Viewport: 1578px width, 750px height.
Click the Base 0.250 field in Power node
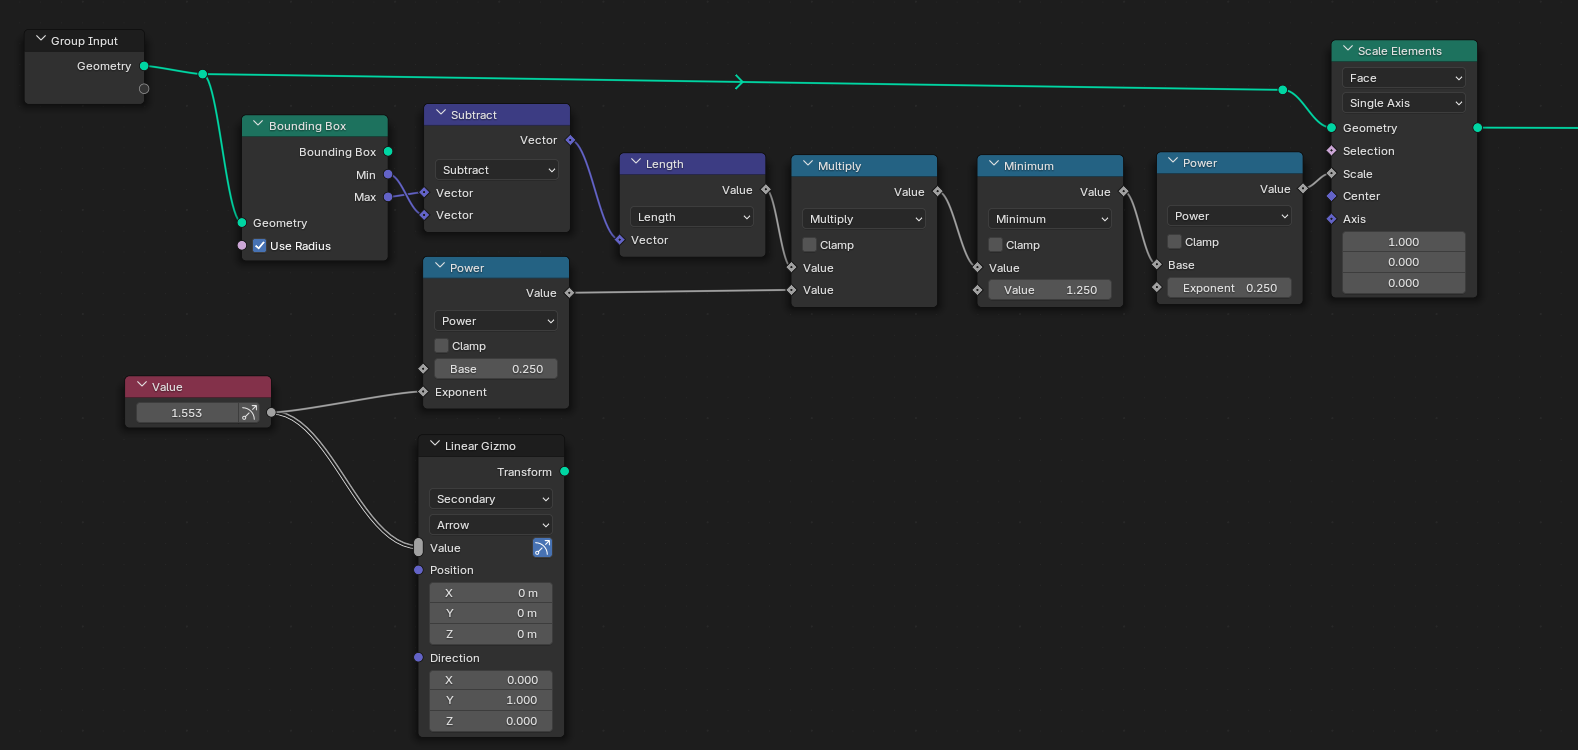tap(495, 369)
